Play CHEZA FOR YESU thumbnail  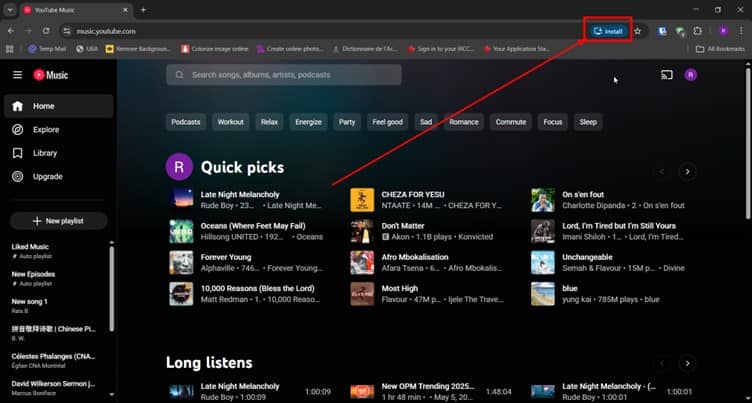point(362,200)
